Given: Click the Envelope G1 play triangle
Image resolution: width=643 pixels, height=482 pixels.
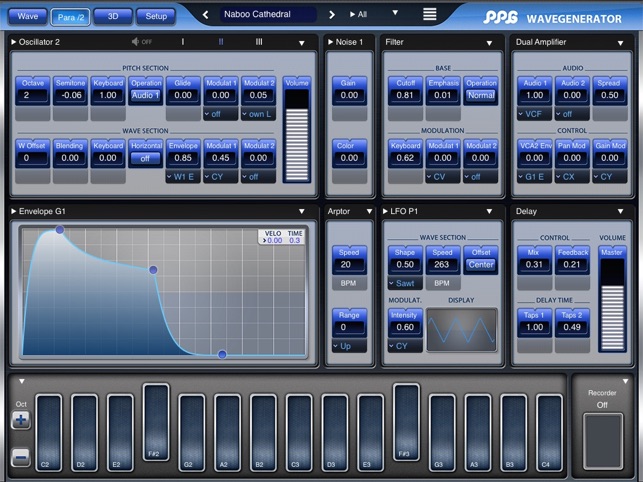Looking at the screenshot, I should coord(14,211).
